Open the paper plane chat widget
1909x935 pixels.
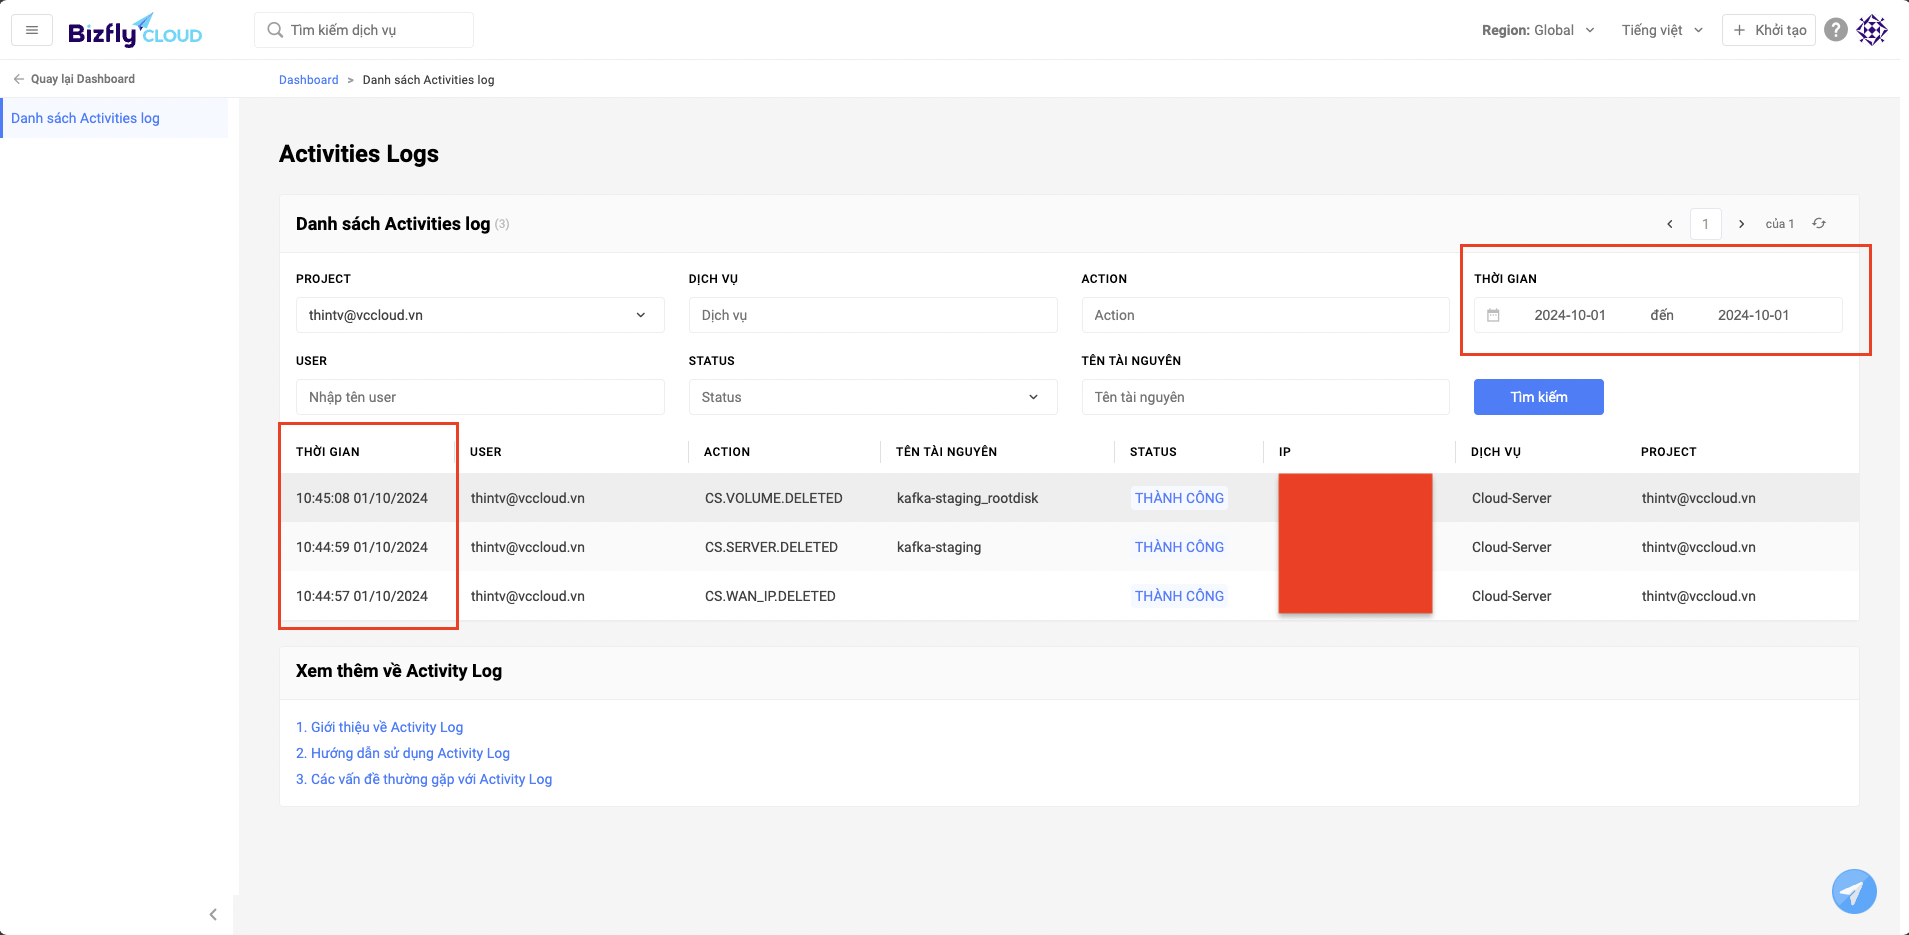click(x=1853, y=891)
